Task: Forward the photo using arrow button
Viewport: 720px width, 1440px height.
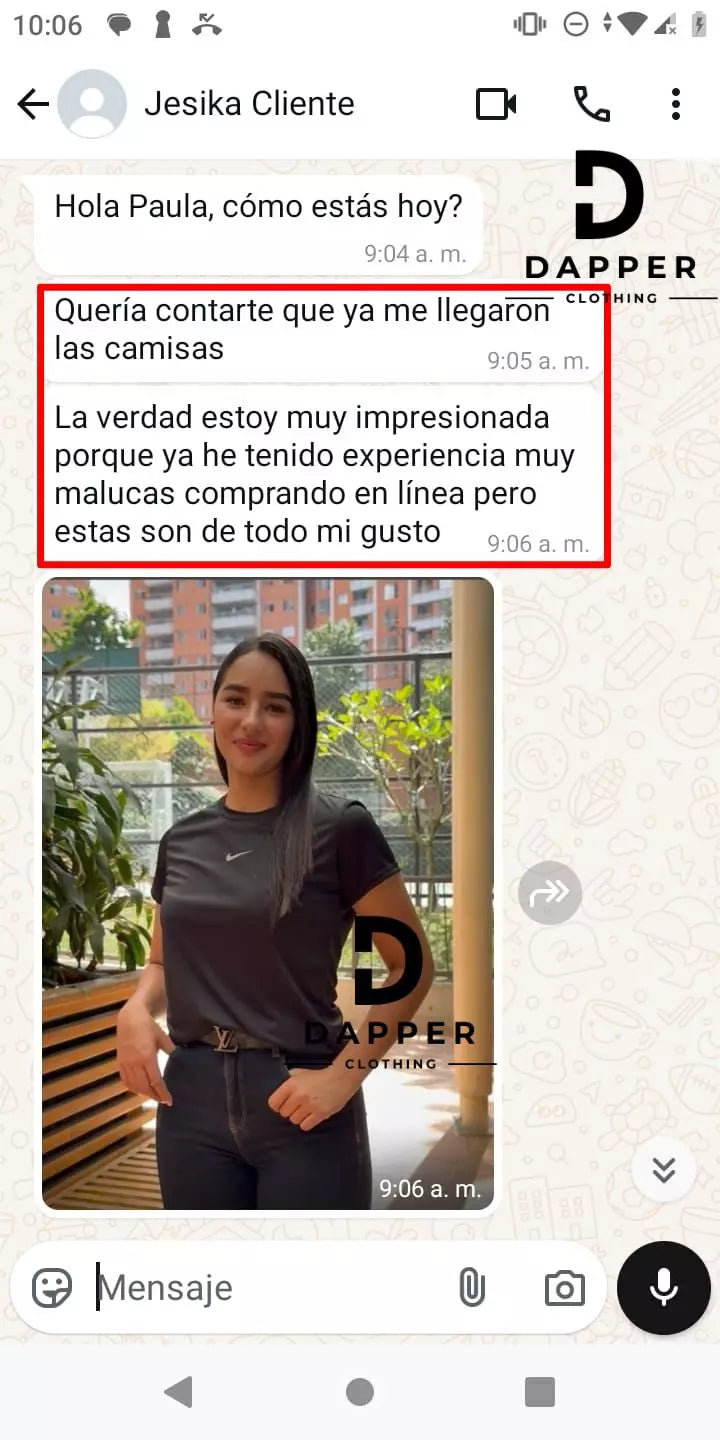Action: (x=550, y=892)
